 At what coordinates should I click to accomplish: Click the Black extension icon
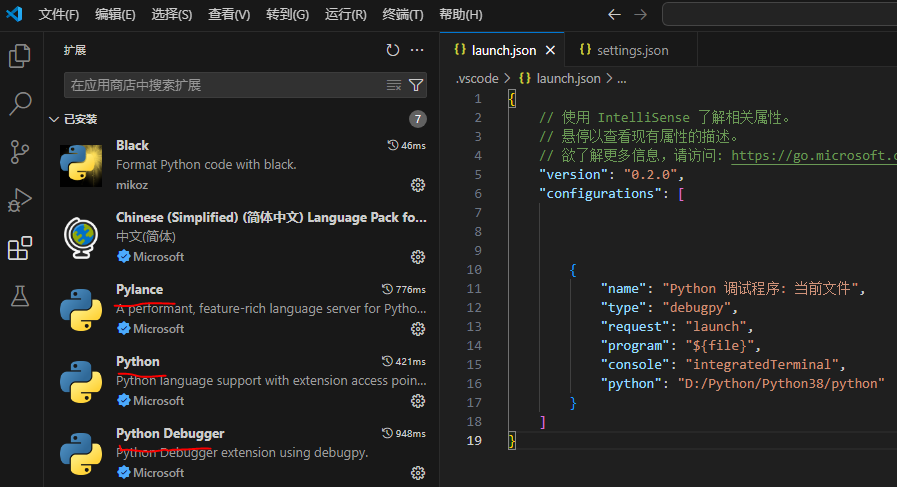pyautogui.click(x=81, y=166)
